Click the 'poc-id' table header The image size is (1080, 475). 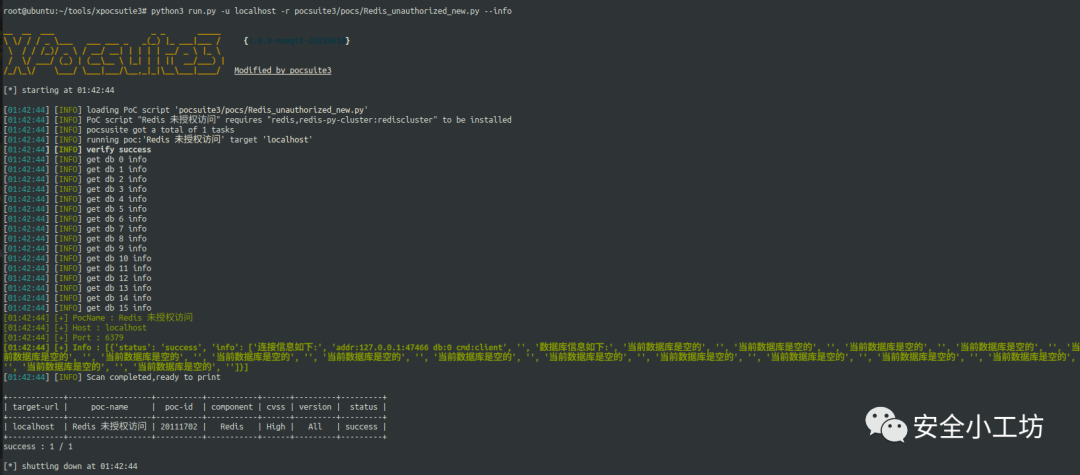(x=178, y=407)
